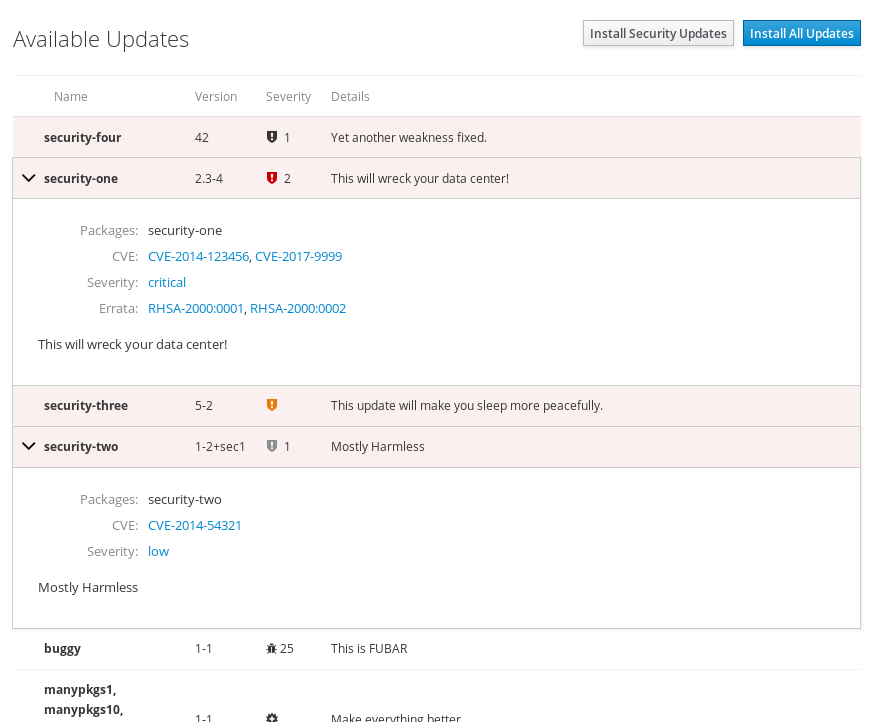Image resolution: width=870 pixels, height=722 pixels.
Task: Click 'This is FUBAR' details text
Action: tap(369, 648)
